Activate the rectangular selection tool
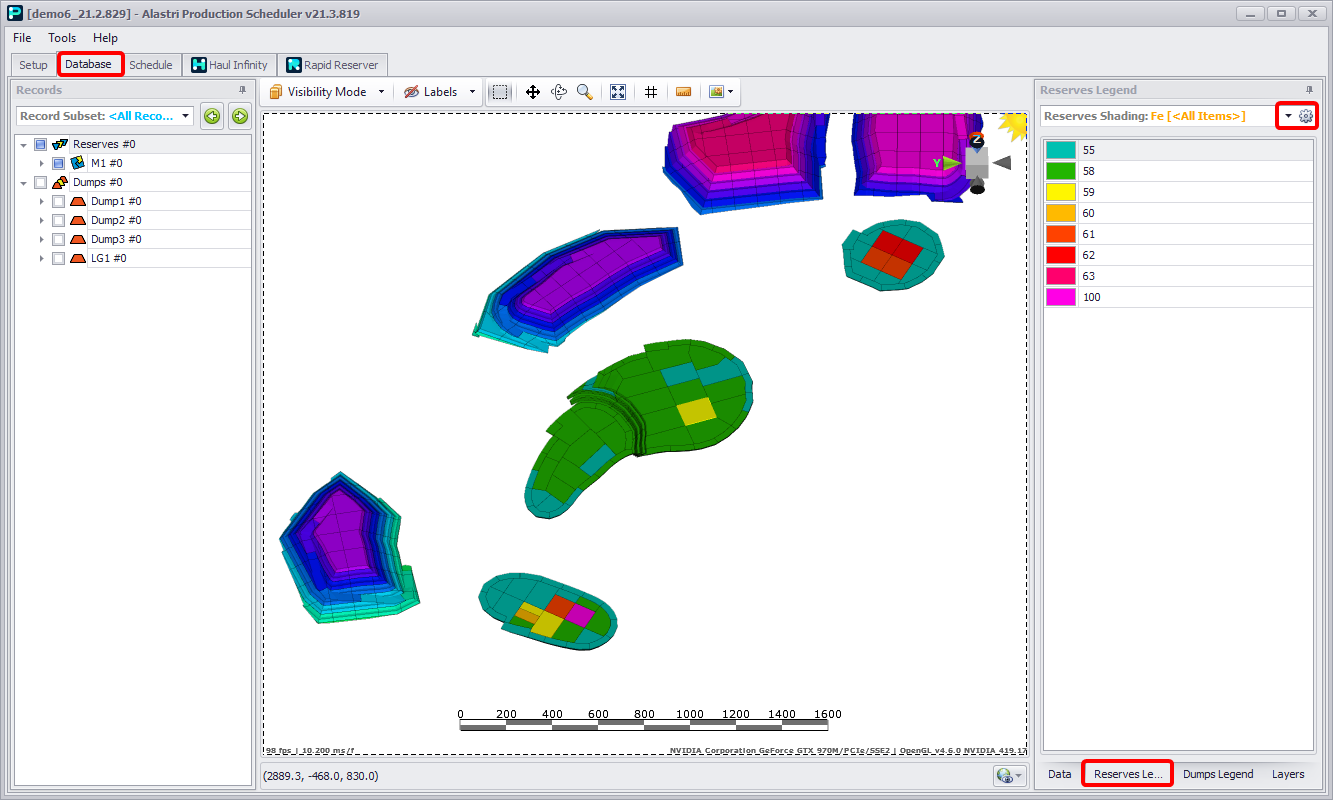This screenshot has width=1333, height=800. click(501, 92)
